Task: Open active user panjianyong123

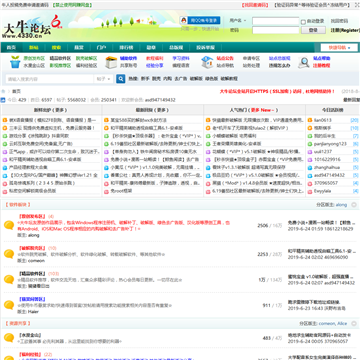Action: pyautogui.click(x=330, y=144)
